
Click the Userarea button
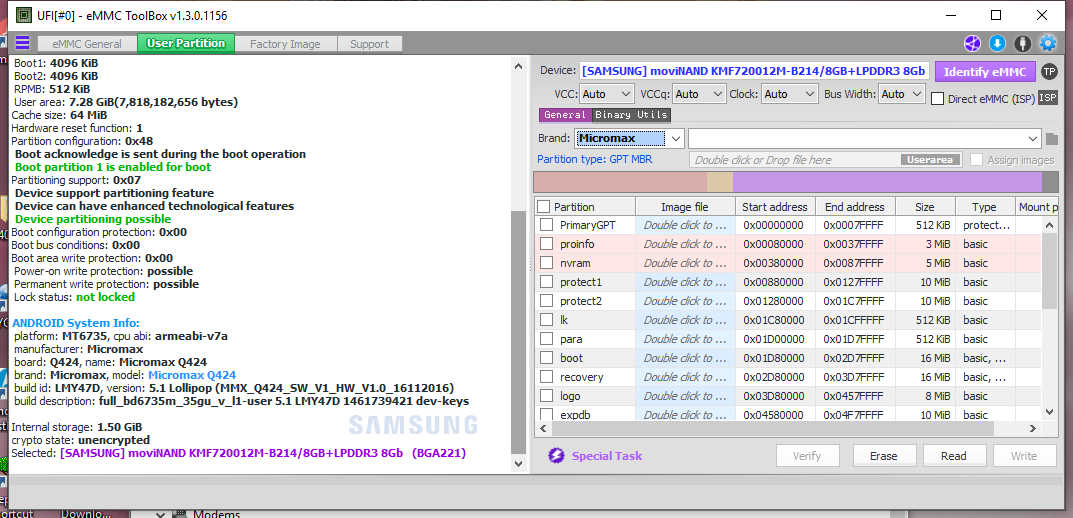(930, 159)
